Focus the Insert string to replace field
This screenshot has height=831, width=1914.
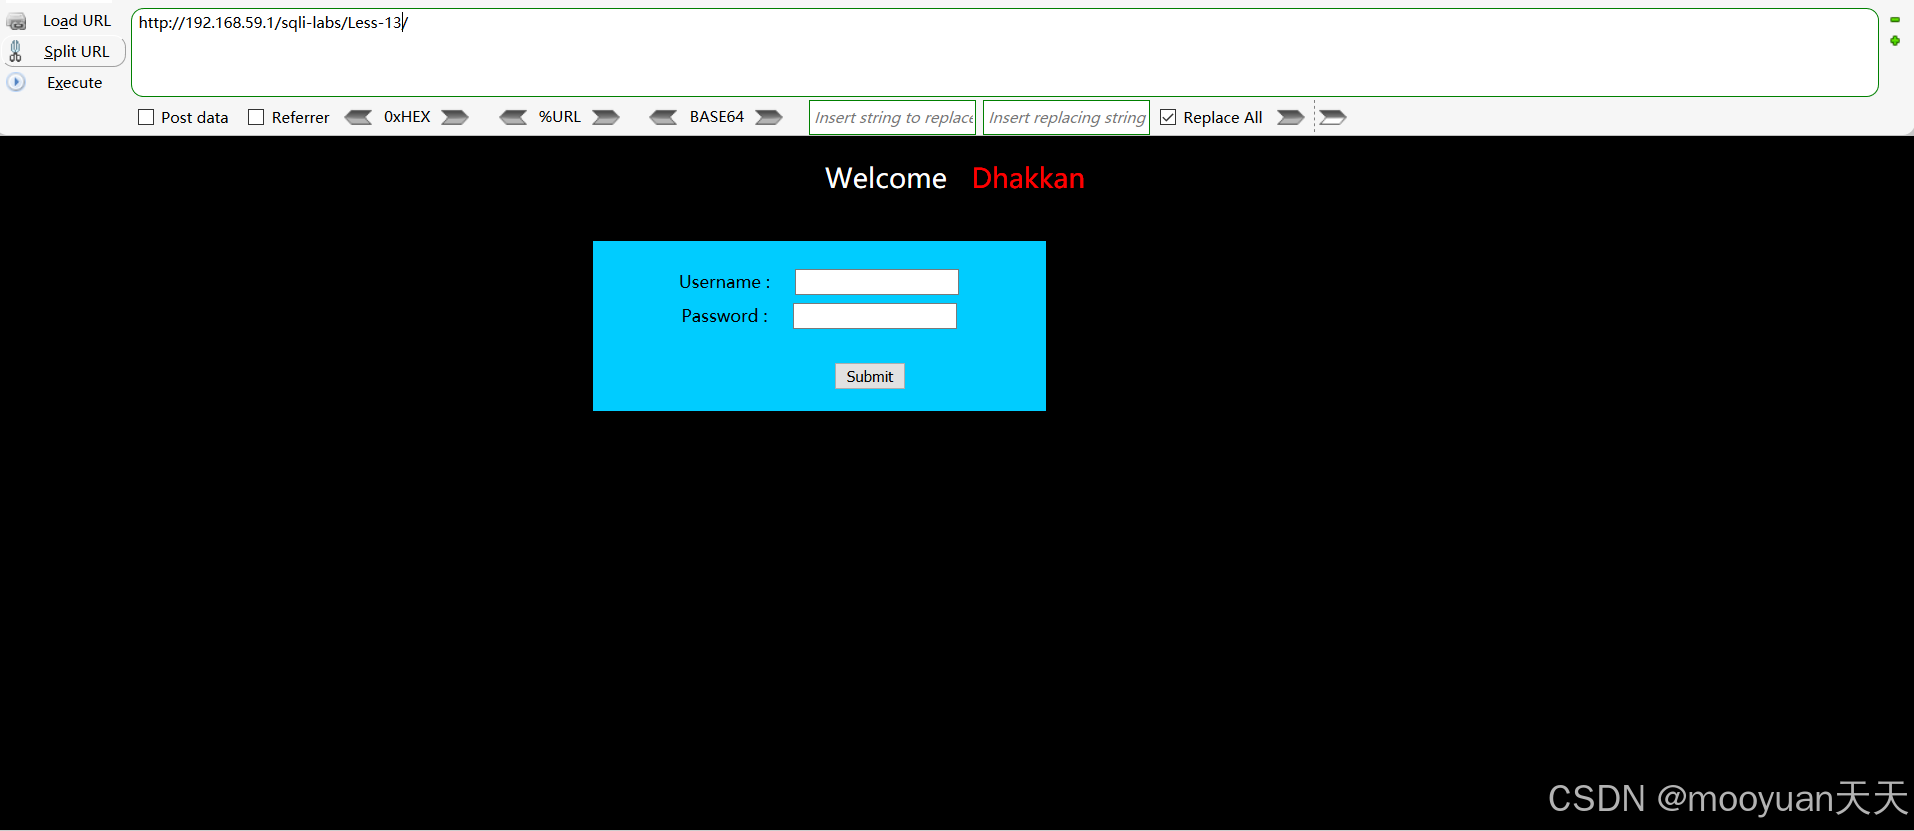tap(893, 117)
